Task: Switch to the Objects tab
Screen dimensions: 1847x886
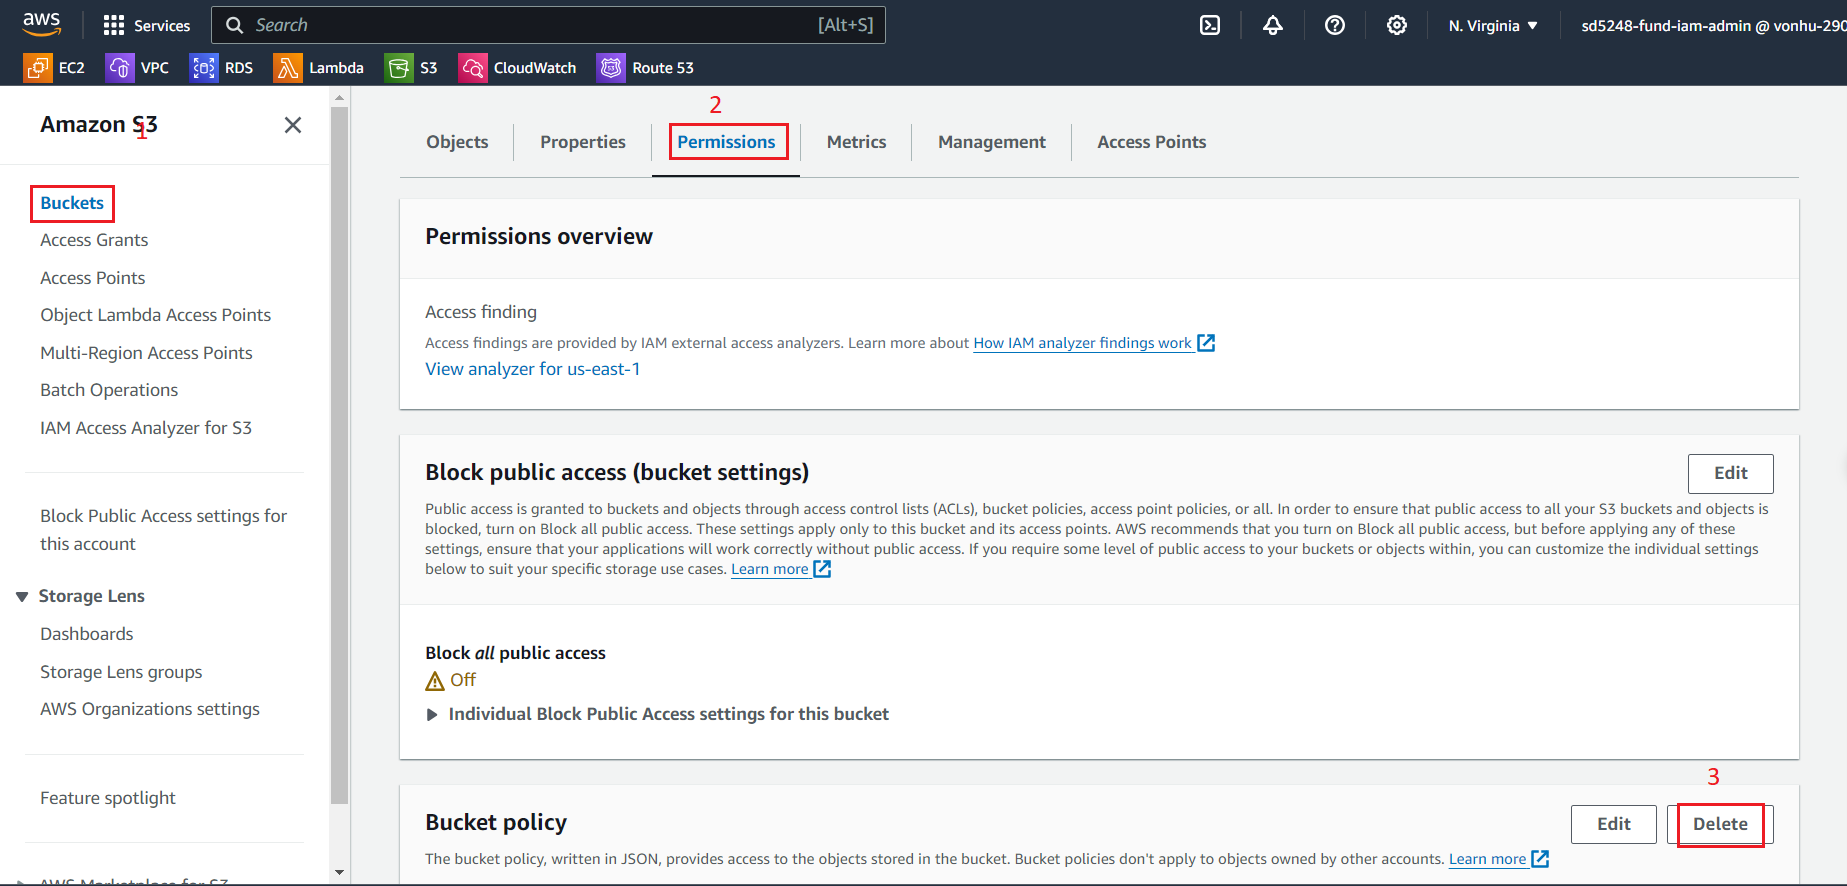Action: coord(457,142)
